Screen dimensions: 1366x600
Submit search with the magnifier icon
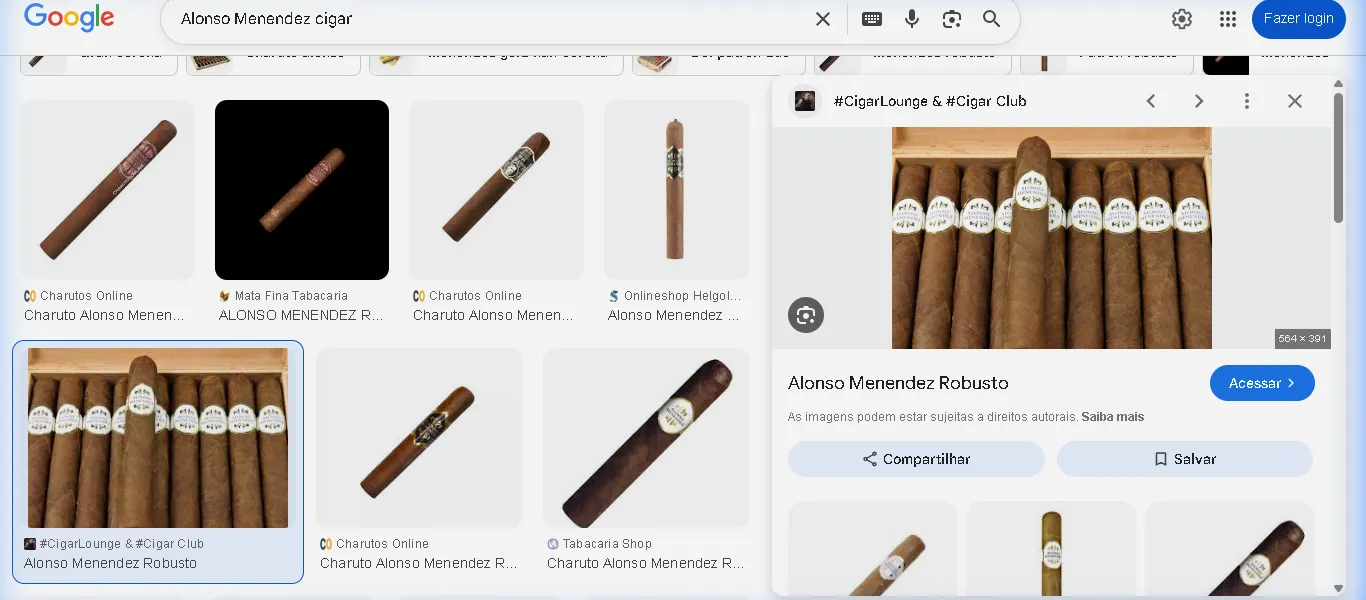pos(991,19)
